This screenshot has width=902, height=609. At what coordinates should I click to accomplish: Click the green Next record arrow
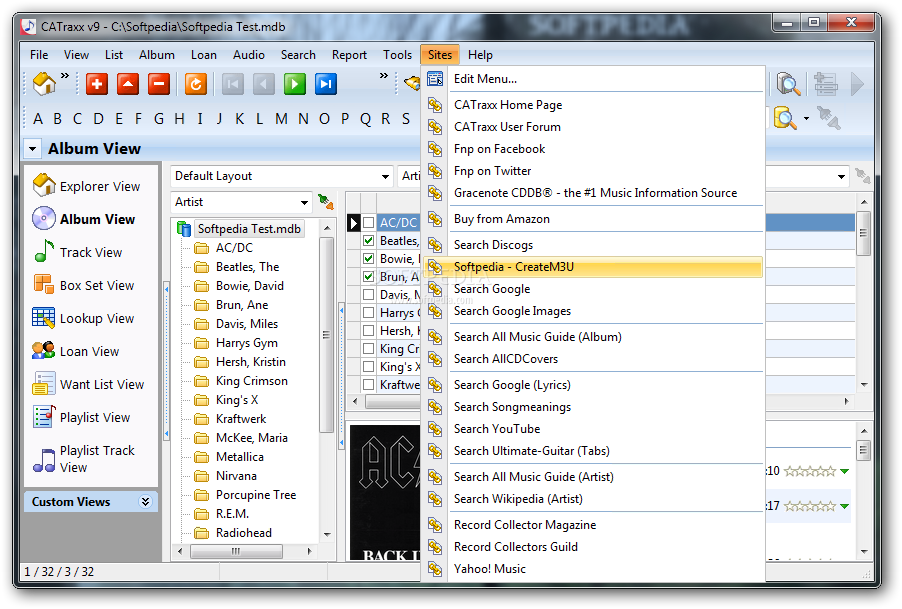pos(295,84)
